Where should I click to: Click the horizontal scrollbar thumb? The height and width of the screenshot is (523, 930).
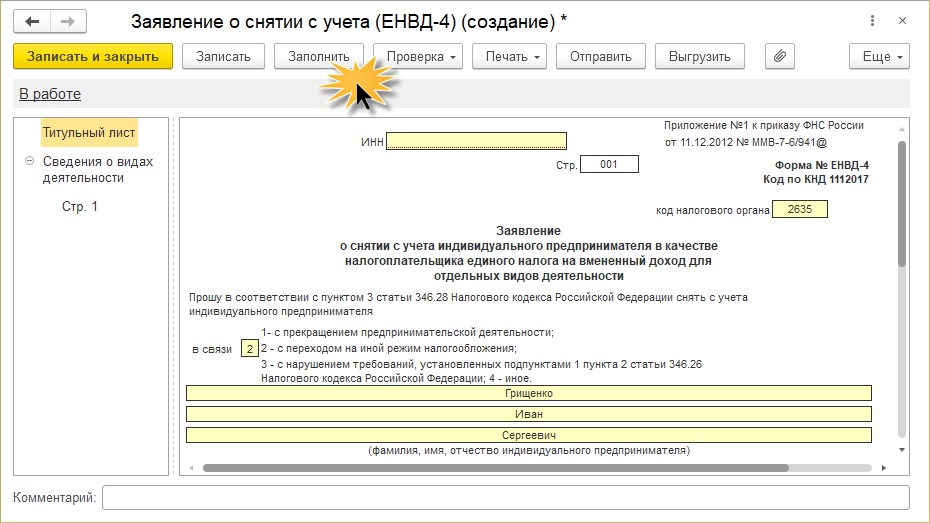(x=496, y=468)
